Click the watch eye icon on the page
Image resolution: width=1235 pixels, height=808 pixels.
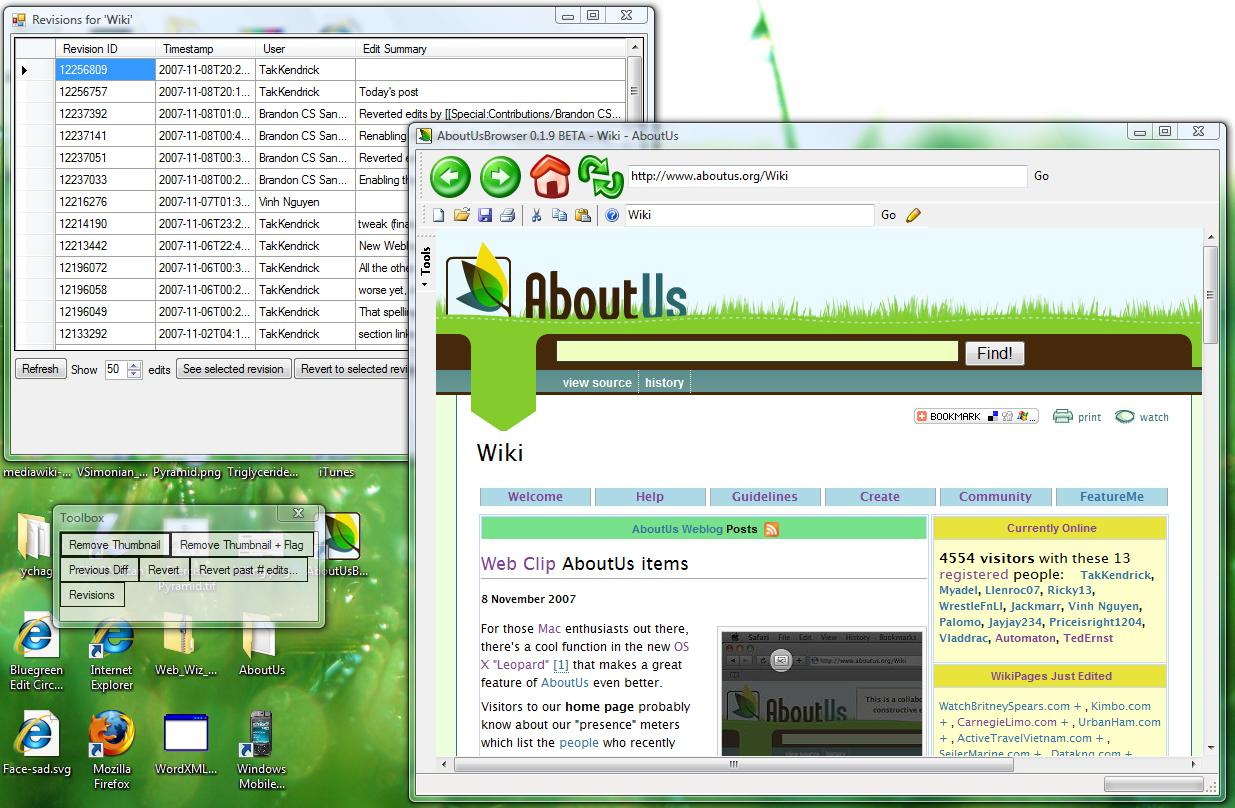[x=1125, y=417]
